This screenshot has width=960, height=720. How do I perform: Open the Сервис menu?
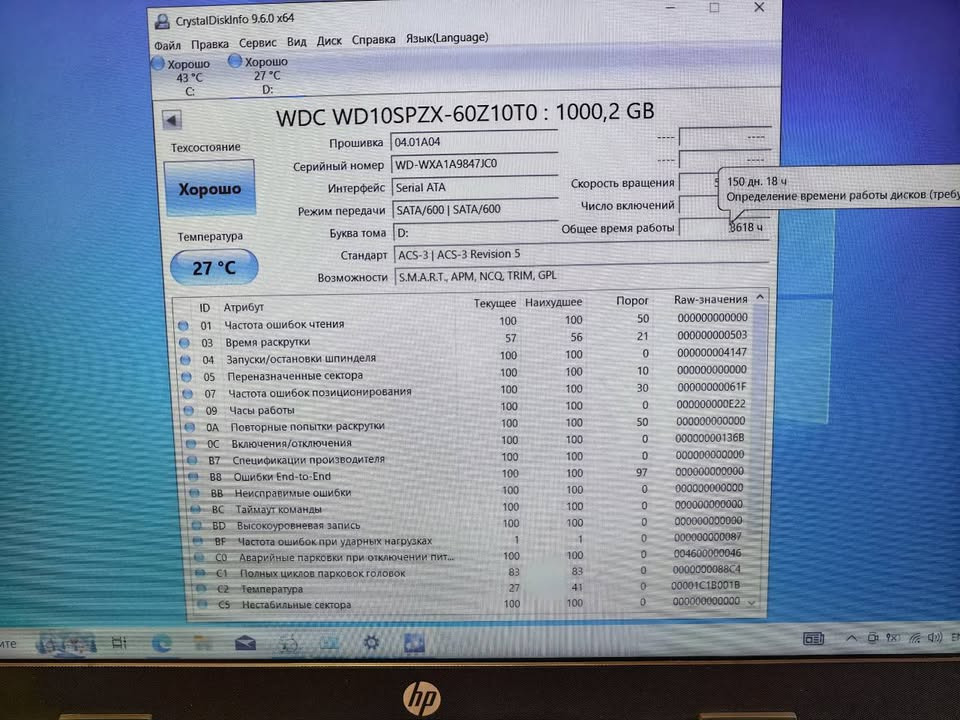tap(258, 43)
